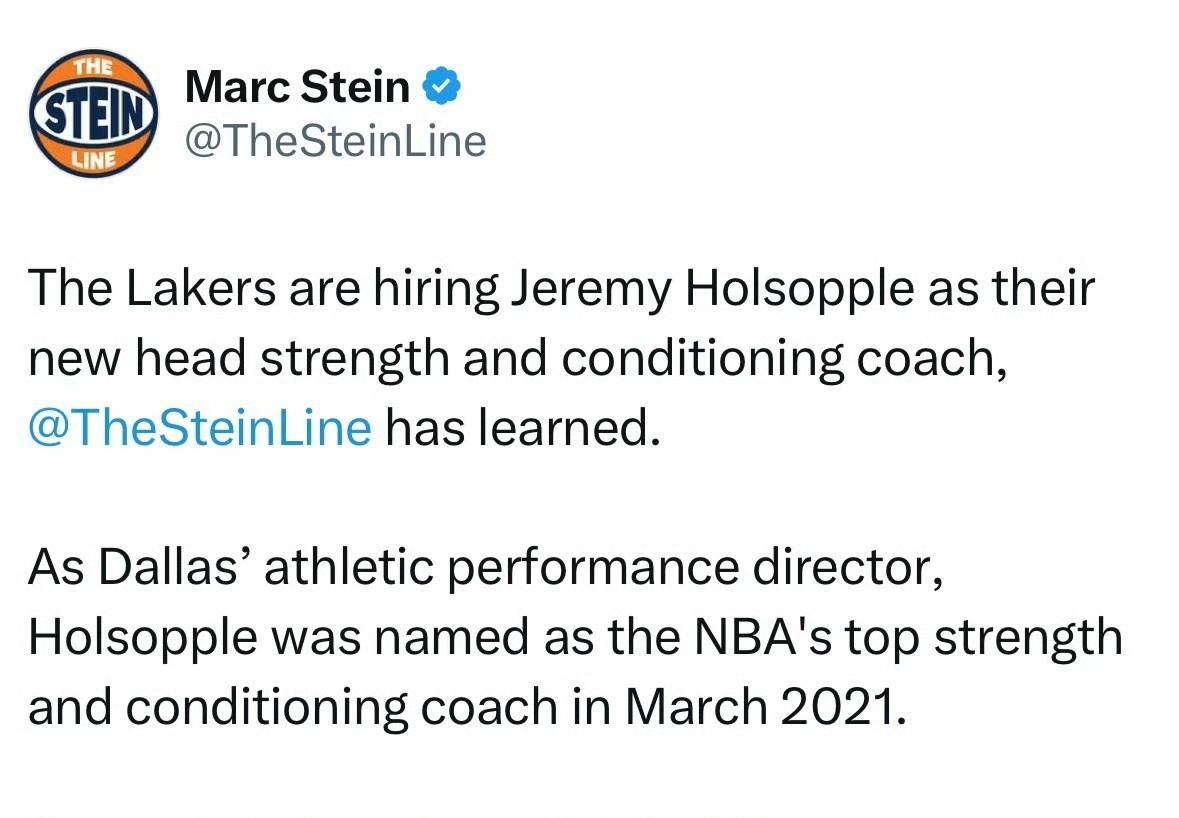The height and width of the screenshot is (818, 1179).
Task: Click "conditioning coach," in the first paragraph
Action: [x=783, y=360]
